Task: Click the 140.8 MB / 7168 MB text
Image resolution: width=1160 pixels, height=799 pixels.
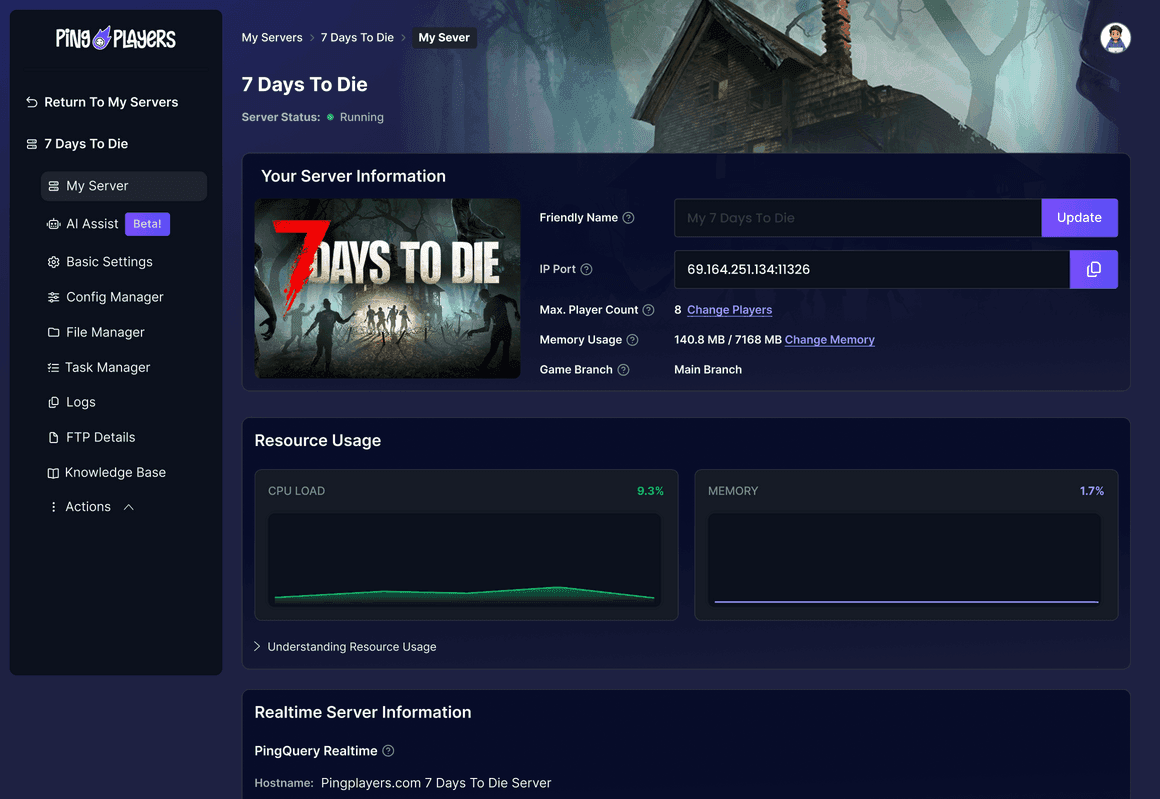Action: 727,340
